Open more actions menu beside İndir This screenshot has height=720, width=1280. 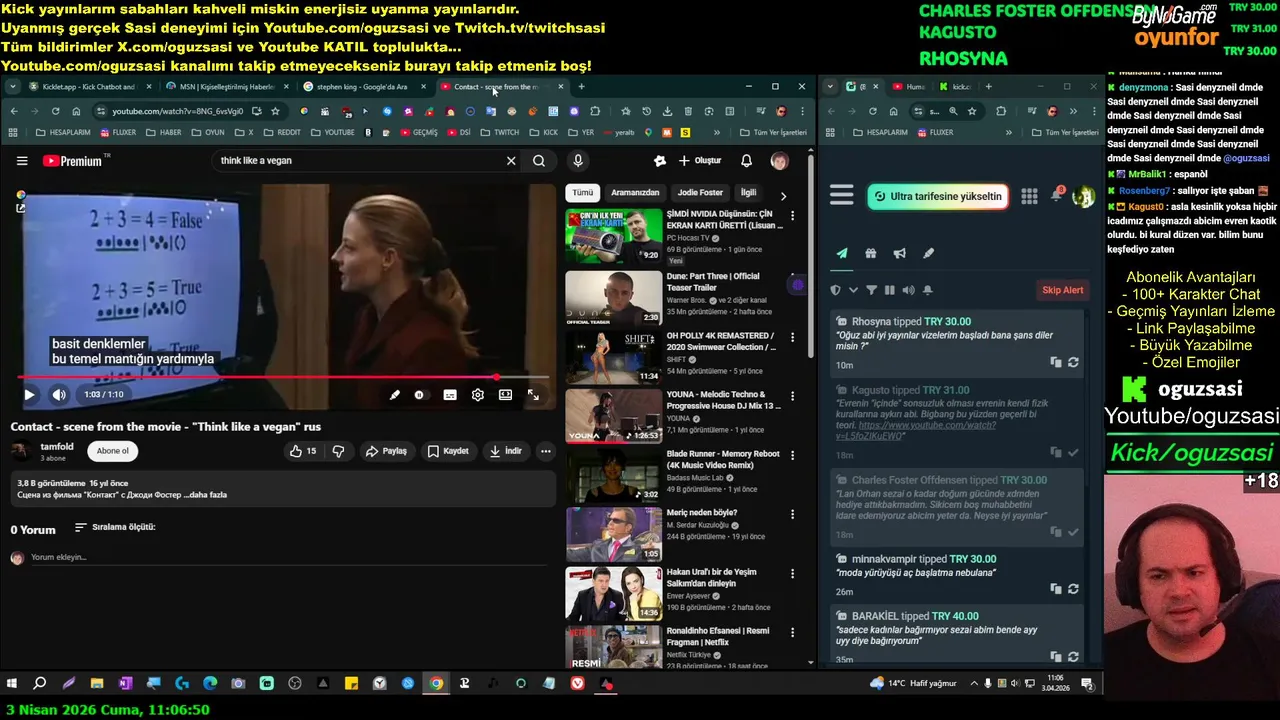point(546,451)
